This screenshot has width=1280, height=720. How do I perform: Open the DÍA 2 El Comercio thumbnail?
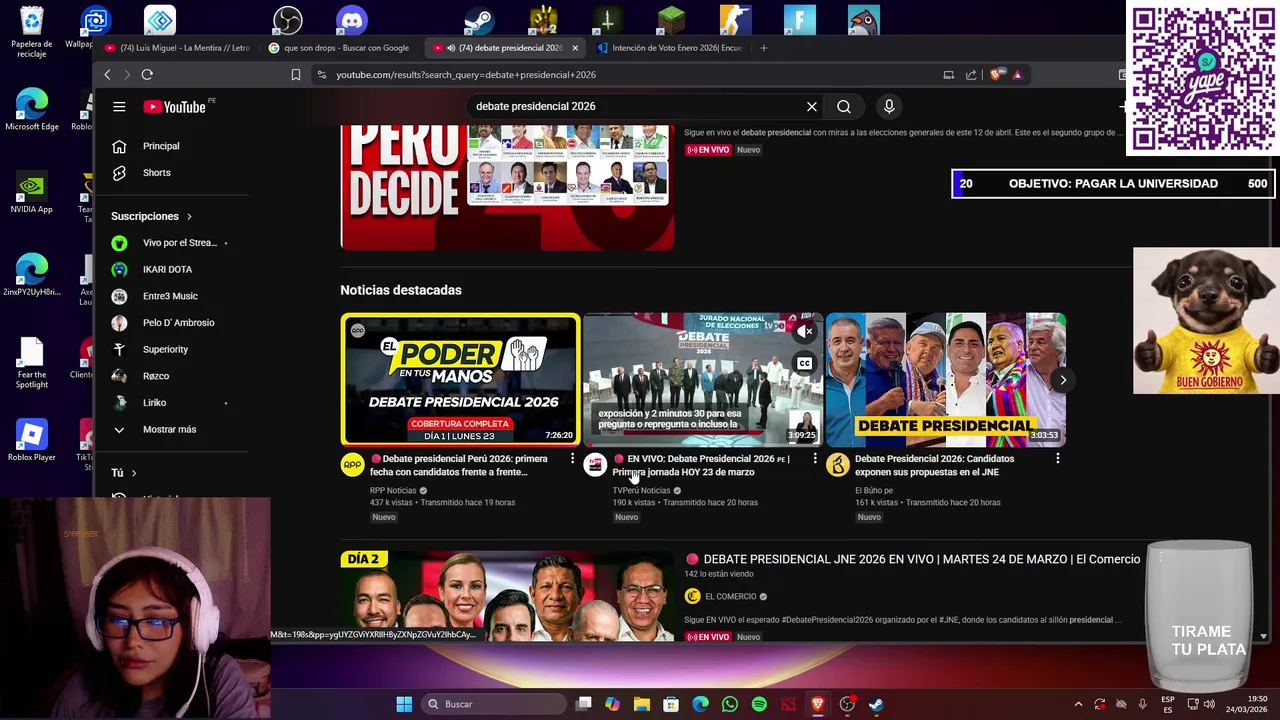coord(507,596)
